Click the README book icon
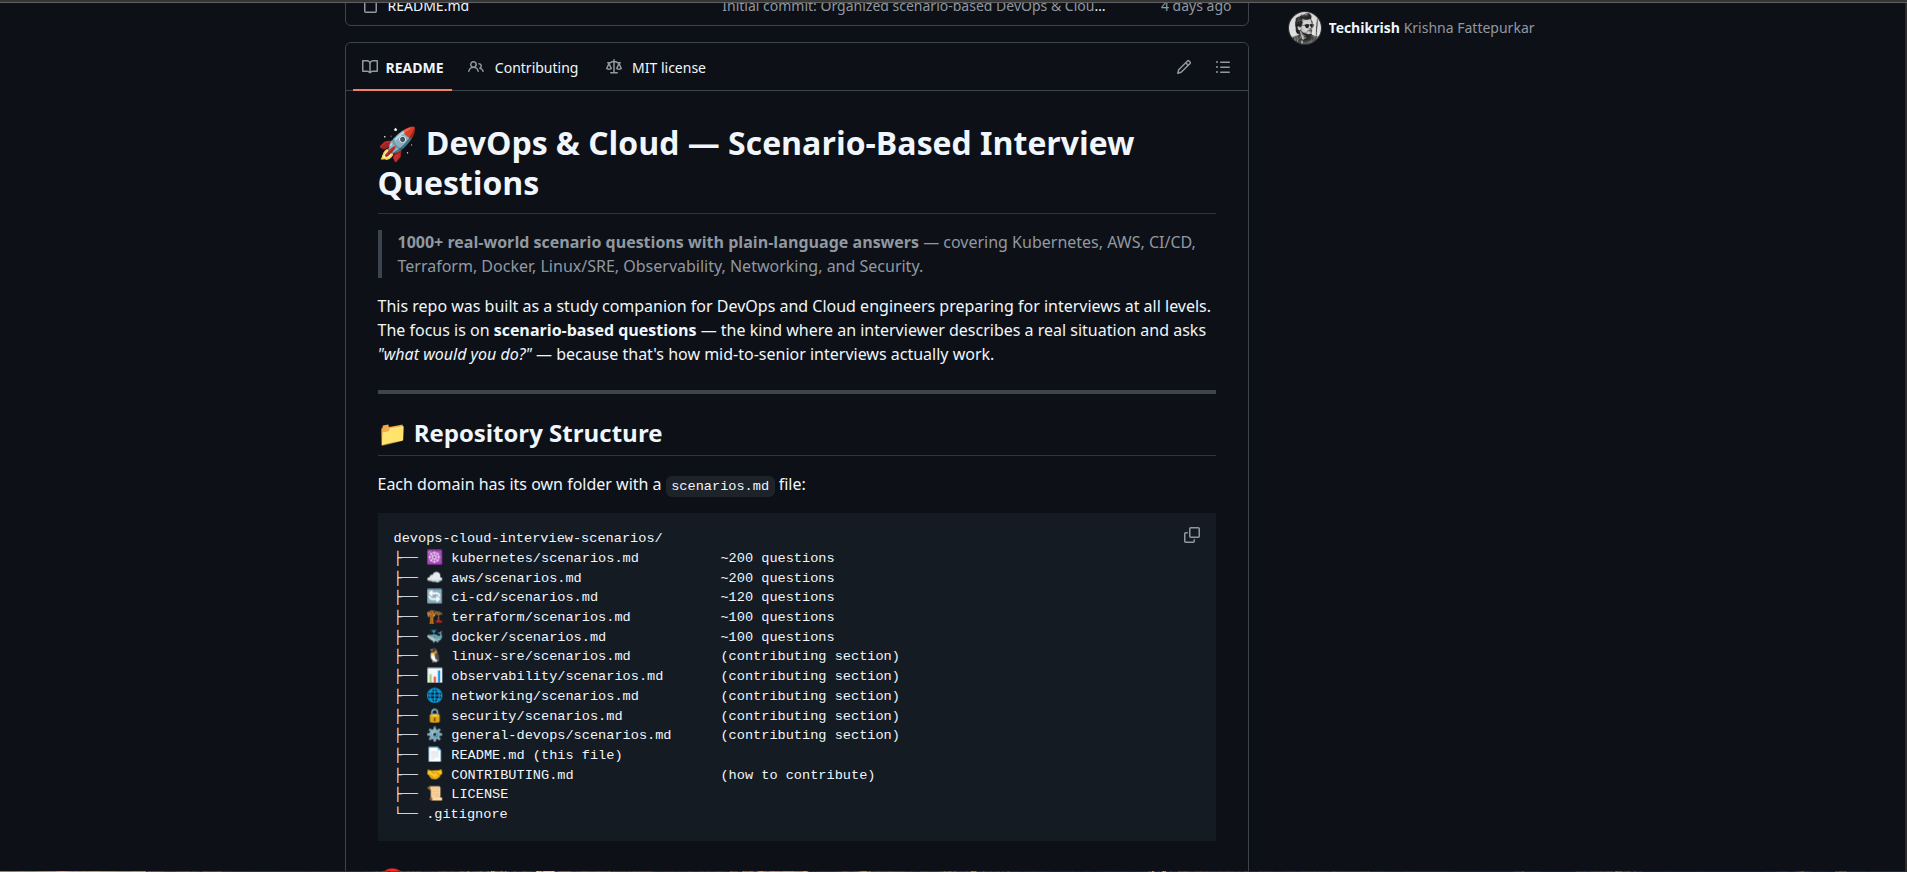The image size is (1907, 872). [370, 67]
